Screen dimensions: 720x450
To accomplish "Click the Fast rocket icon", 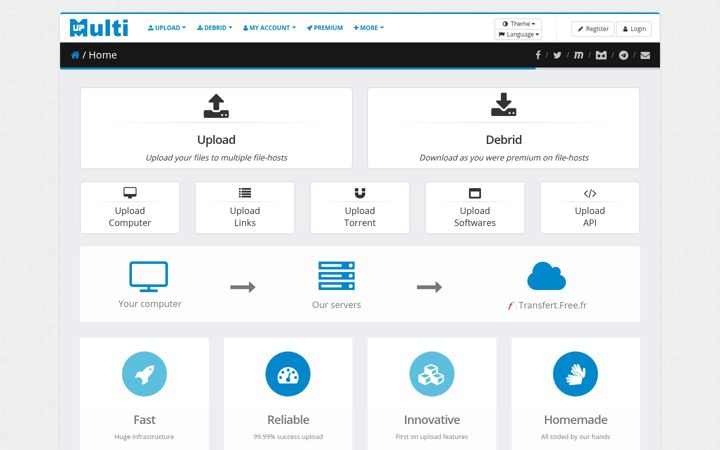I will pos(145,374).
